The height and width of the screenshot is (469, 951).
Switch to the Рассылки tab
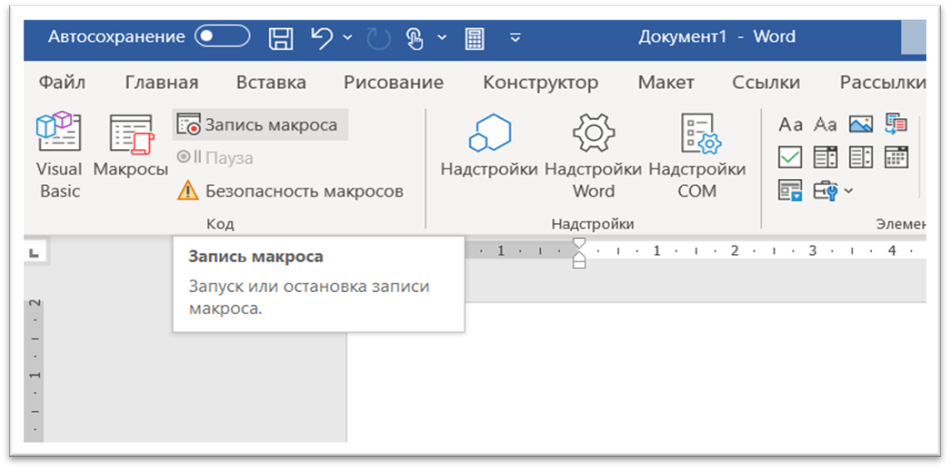point(882,83)
